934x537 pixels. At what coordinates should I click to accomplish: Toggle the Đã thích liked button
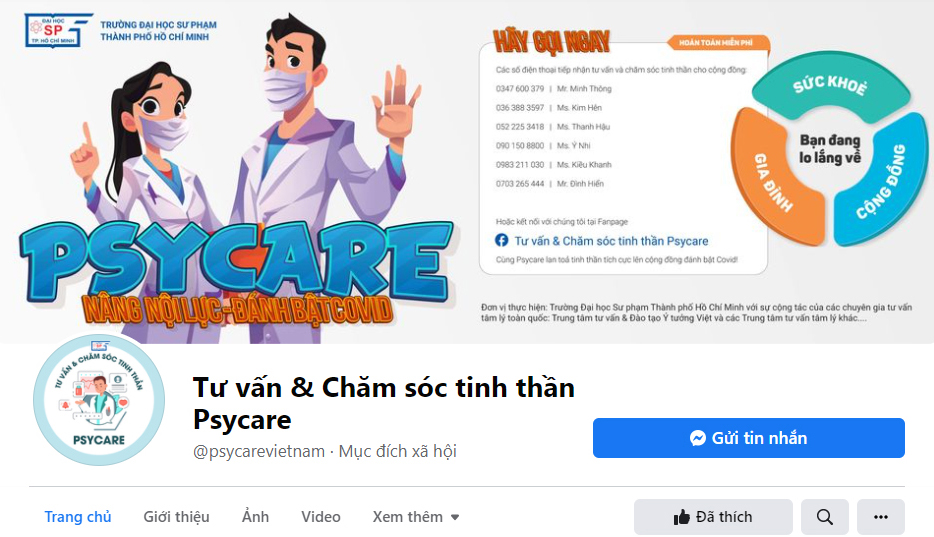pos(713,517)
